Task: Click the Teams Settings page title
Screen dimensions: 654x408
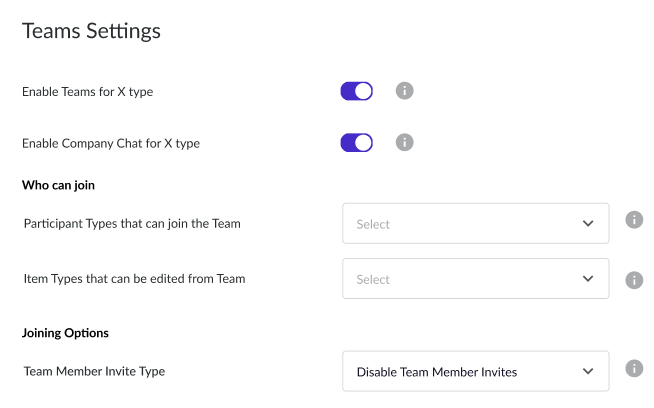Action: pyautogui.click(x=91, y=31)
